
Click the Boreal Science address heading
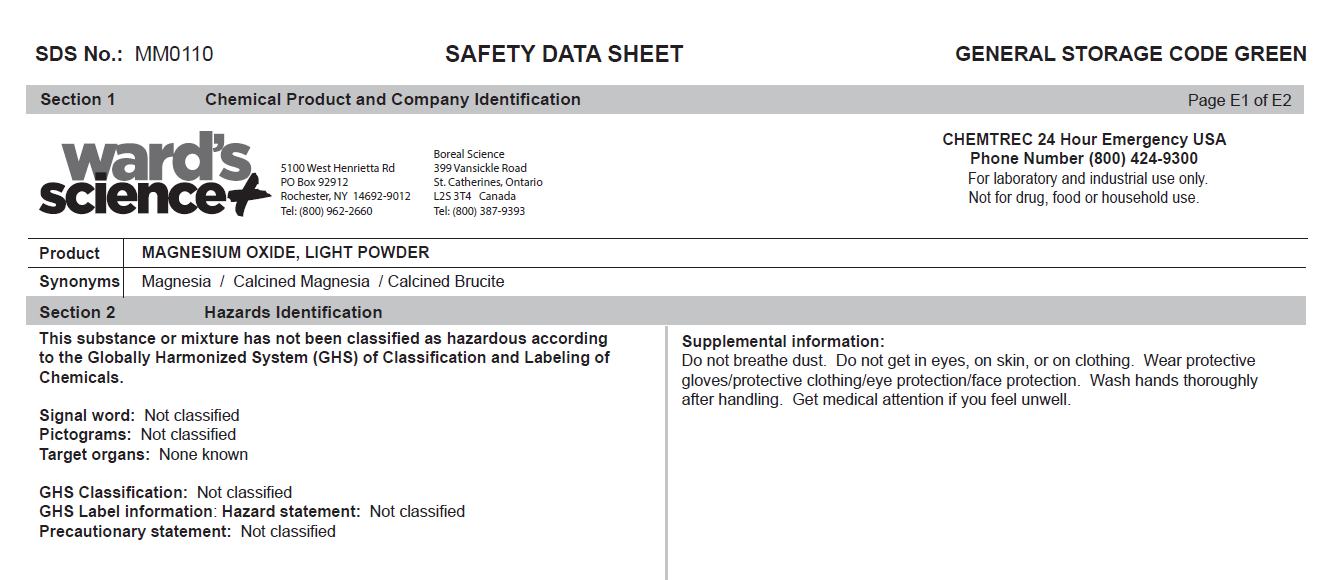click(x=469, y=154)
